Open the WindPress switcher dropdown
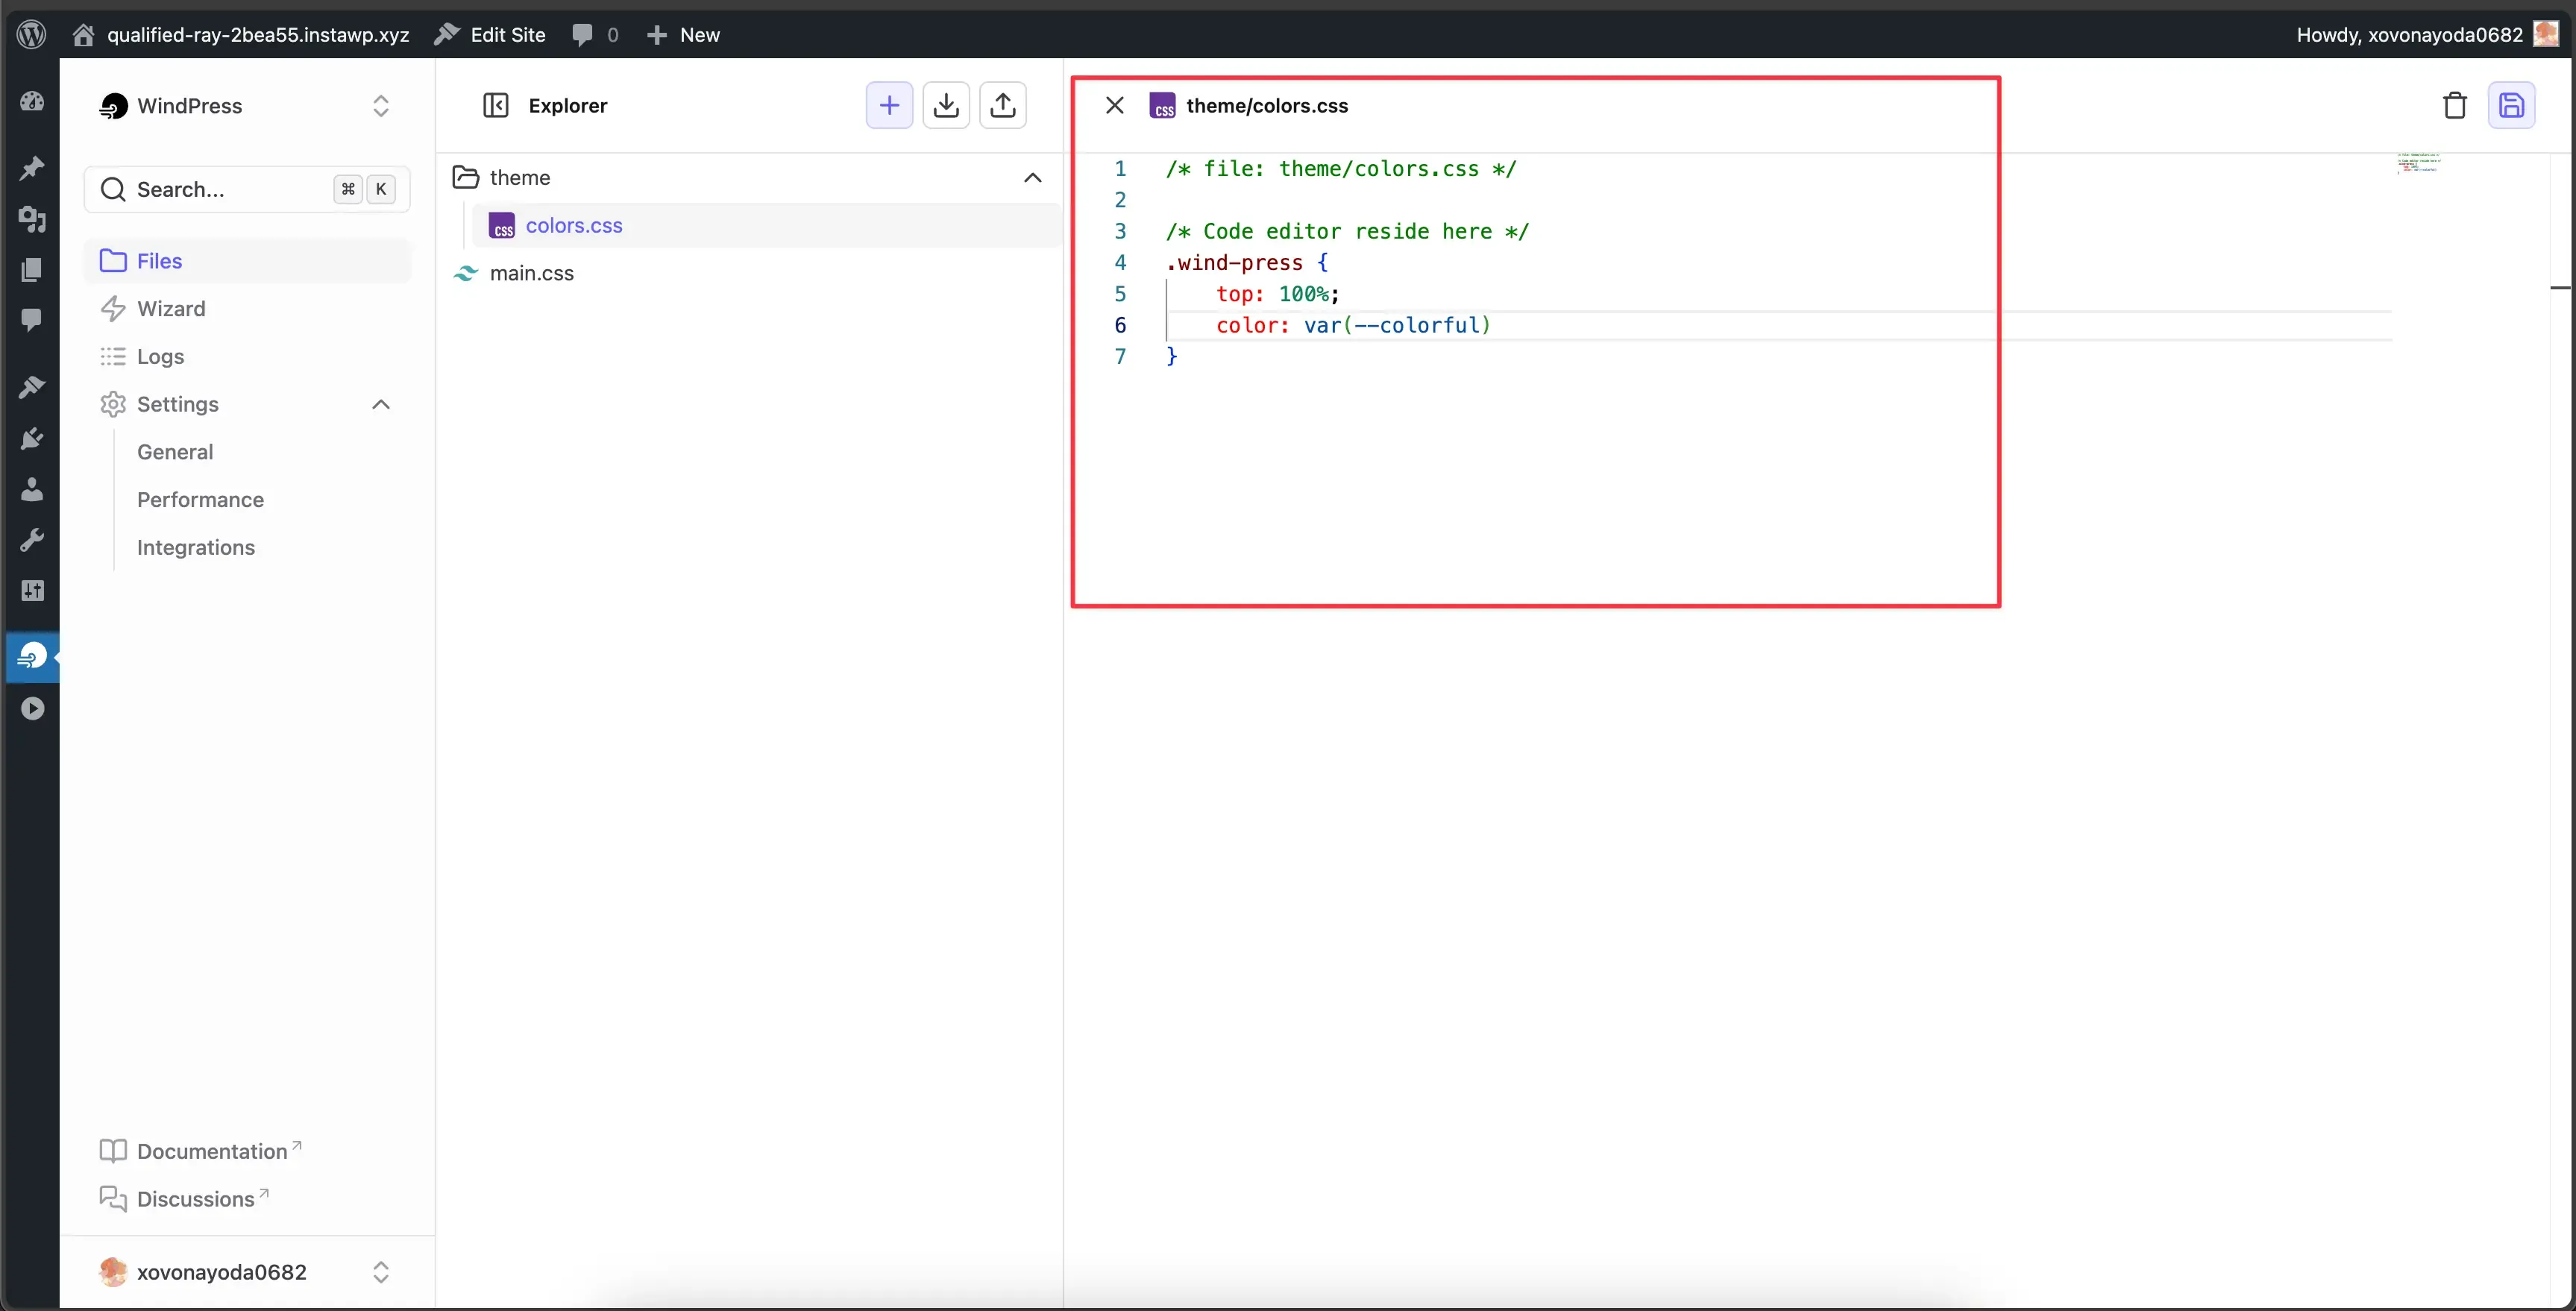This screenshot has width=2576, height=1311. (380, 106)
